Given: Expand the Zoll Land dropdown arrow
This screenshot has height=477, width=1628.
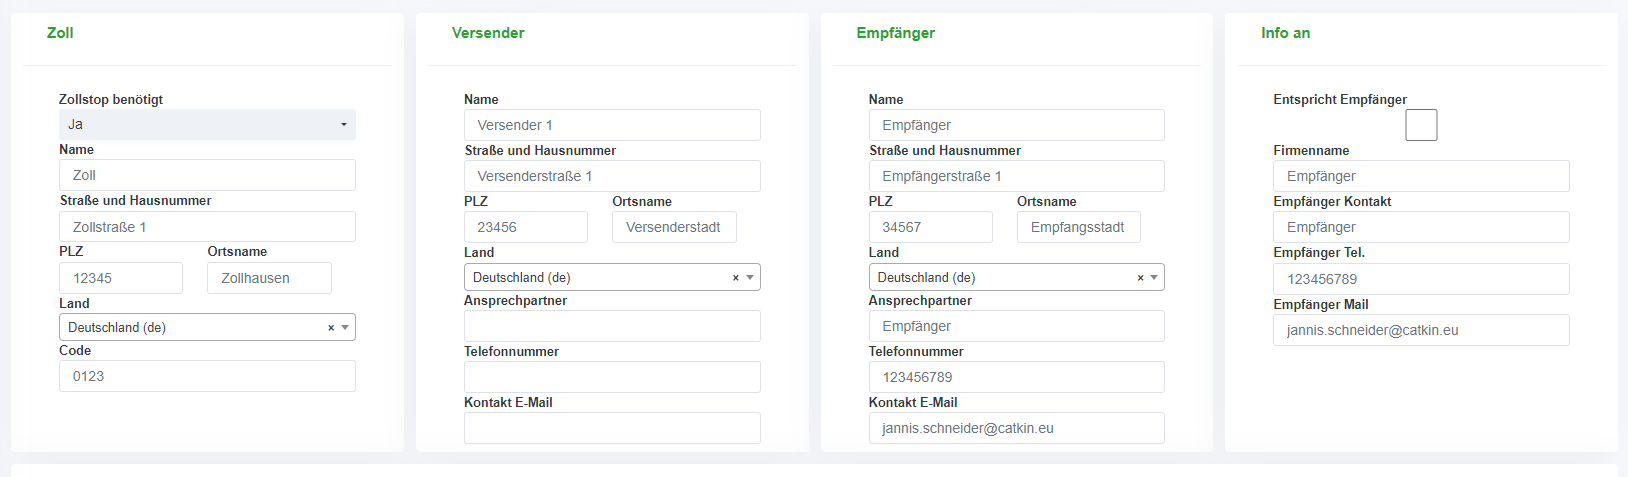Looking at the screenshot, I should tap(345, 328).
